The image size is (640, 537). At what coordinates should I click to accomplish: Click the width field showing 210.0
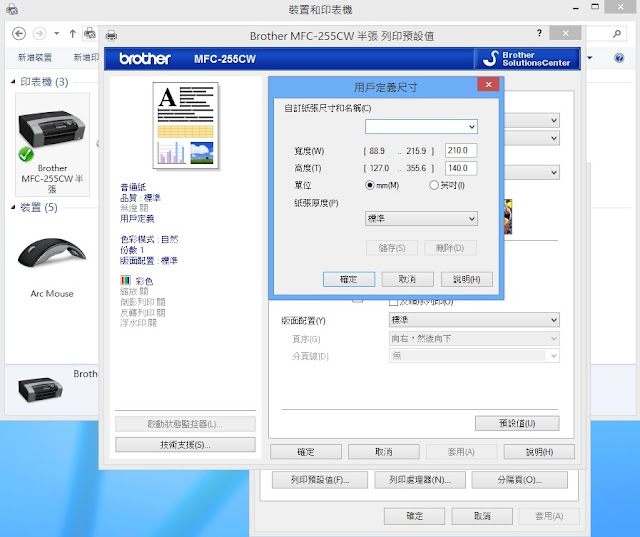[460, 151]
